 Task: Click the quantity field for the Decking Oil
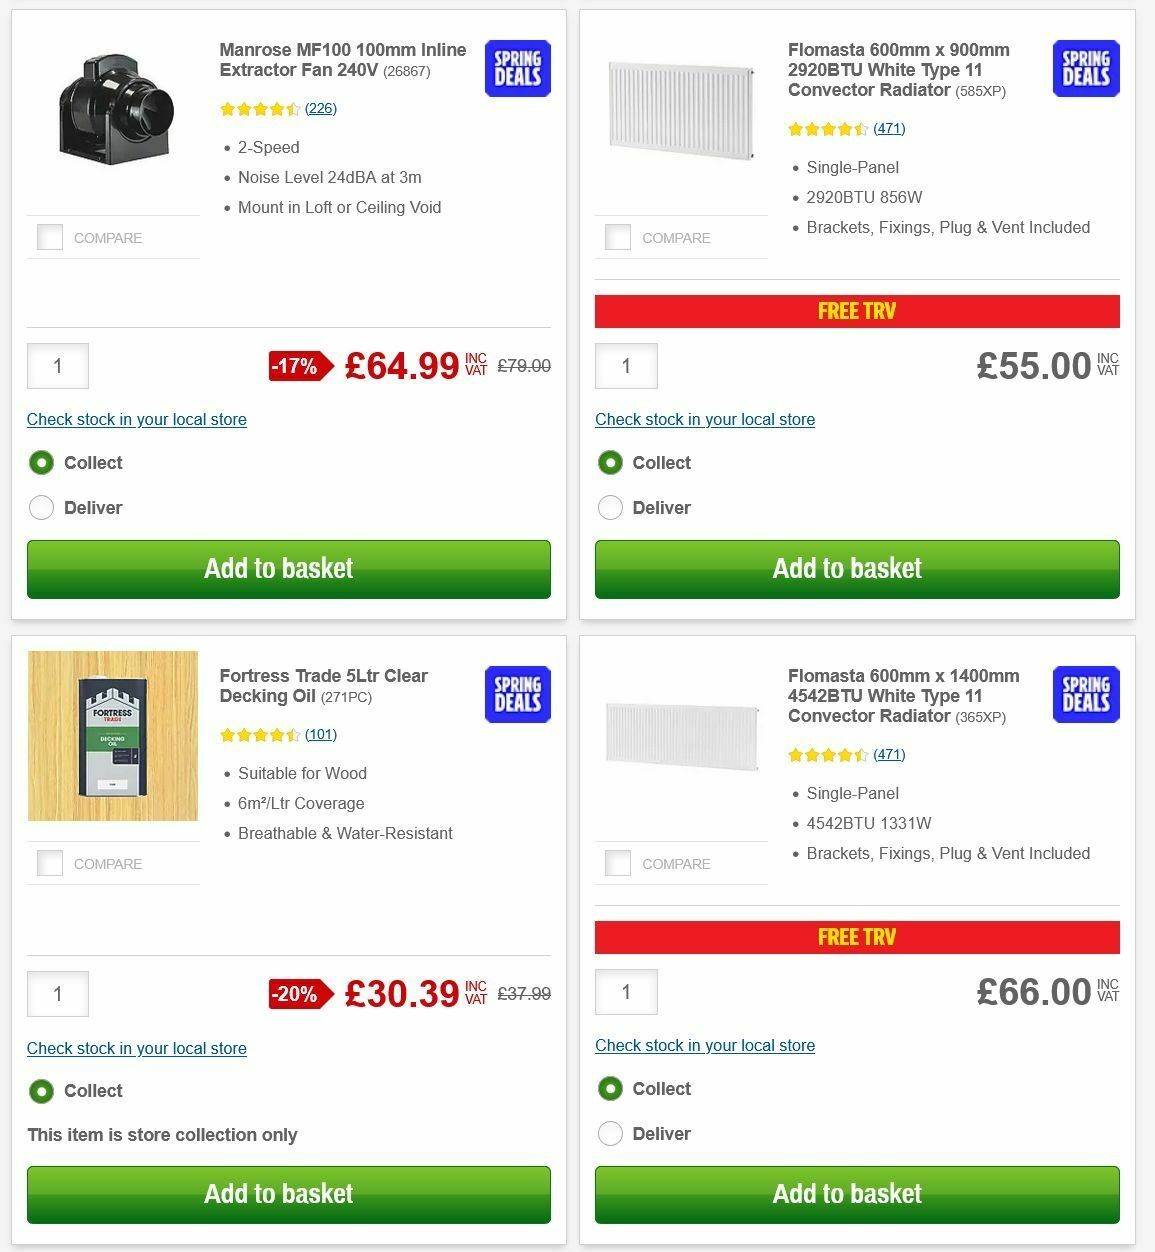57,994
